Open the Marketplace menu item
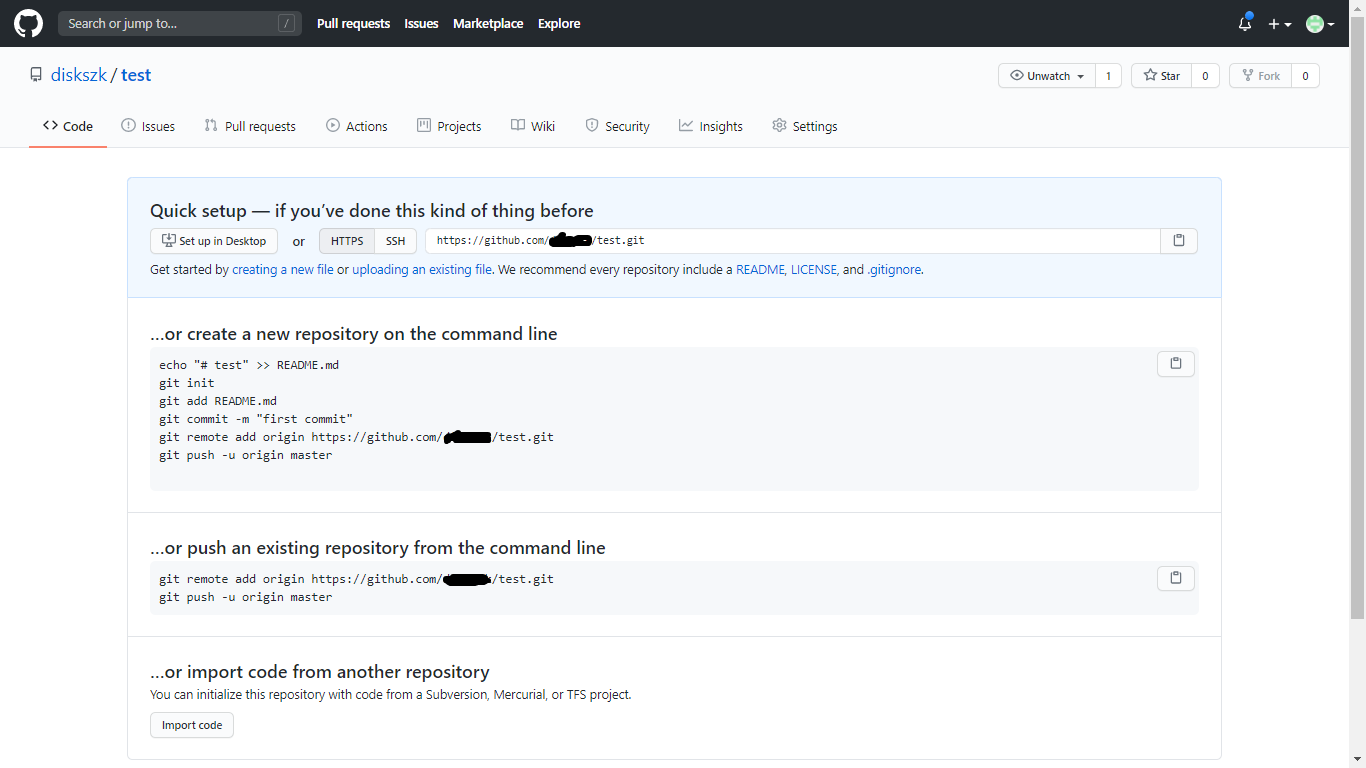Viewport: 1366px width, 768px height. (487, 23)
